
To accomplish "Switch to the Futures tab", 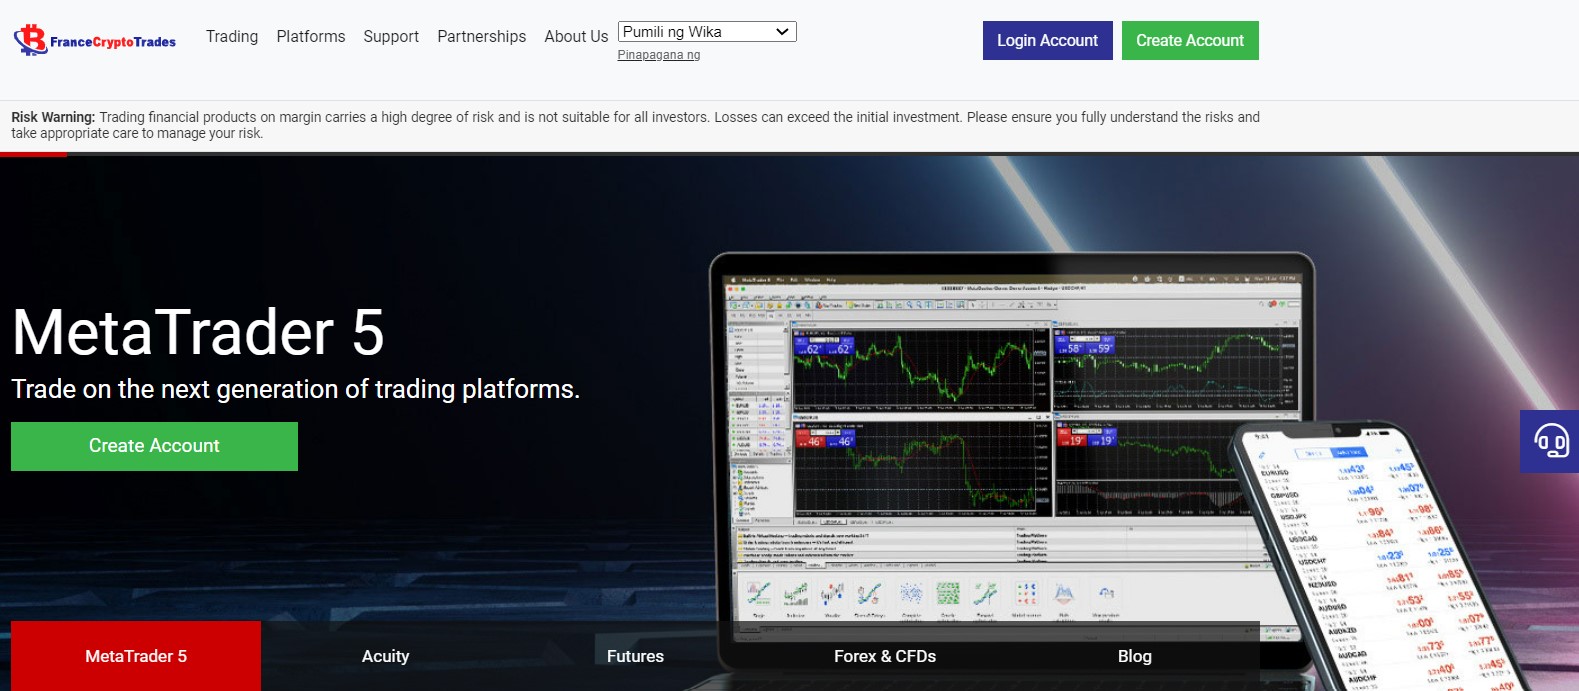I will [636, 656].
